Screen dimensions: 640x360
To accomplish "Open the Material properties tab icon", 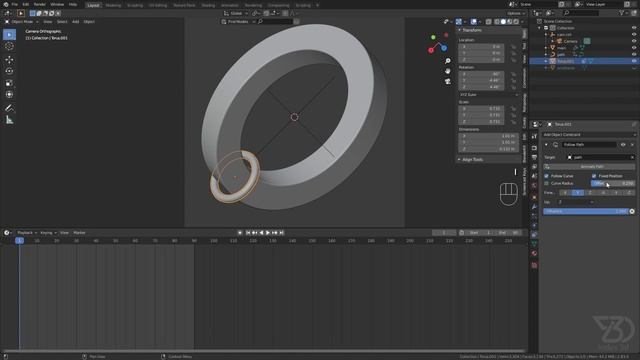I will point(534,253).
